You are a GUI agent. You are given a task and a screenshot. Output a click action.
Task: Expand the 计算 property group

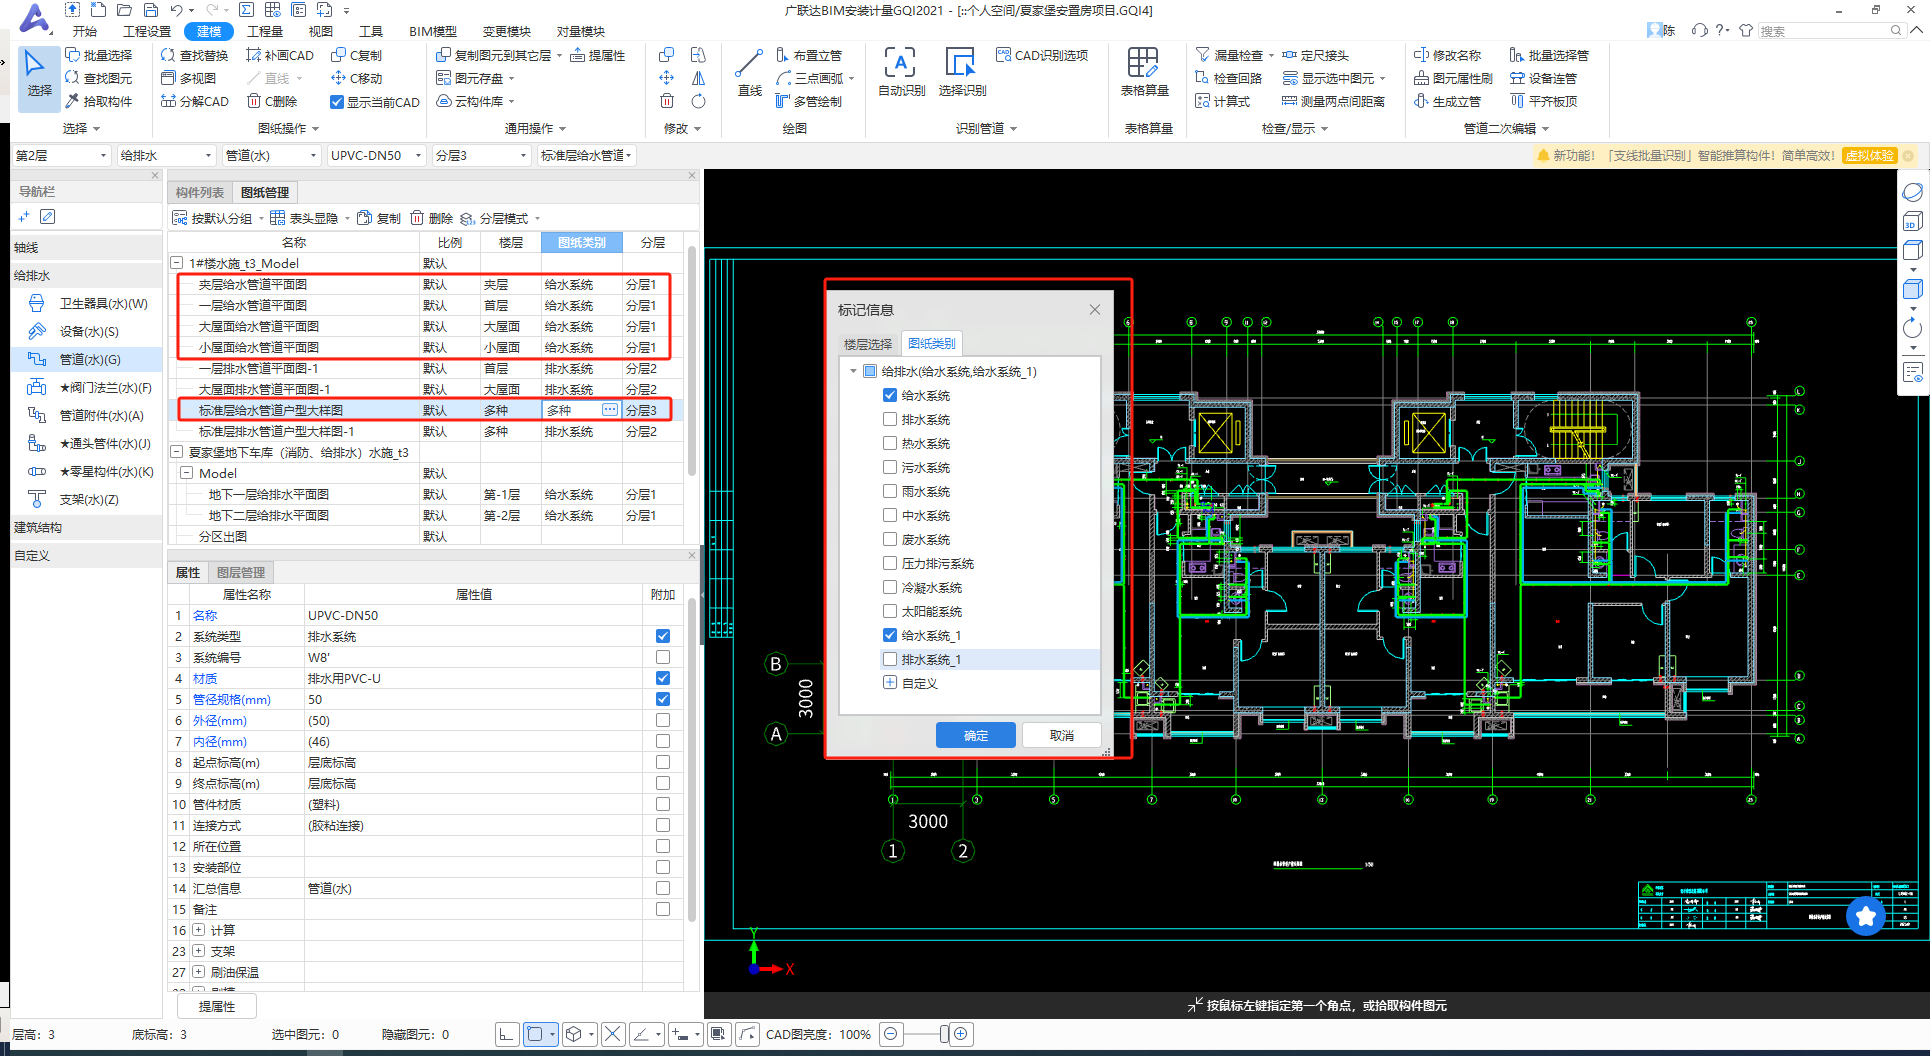coord(198,930)
